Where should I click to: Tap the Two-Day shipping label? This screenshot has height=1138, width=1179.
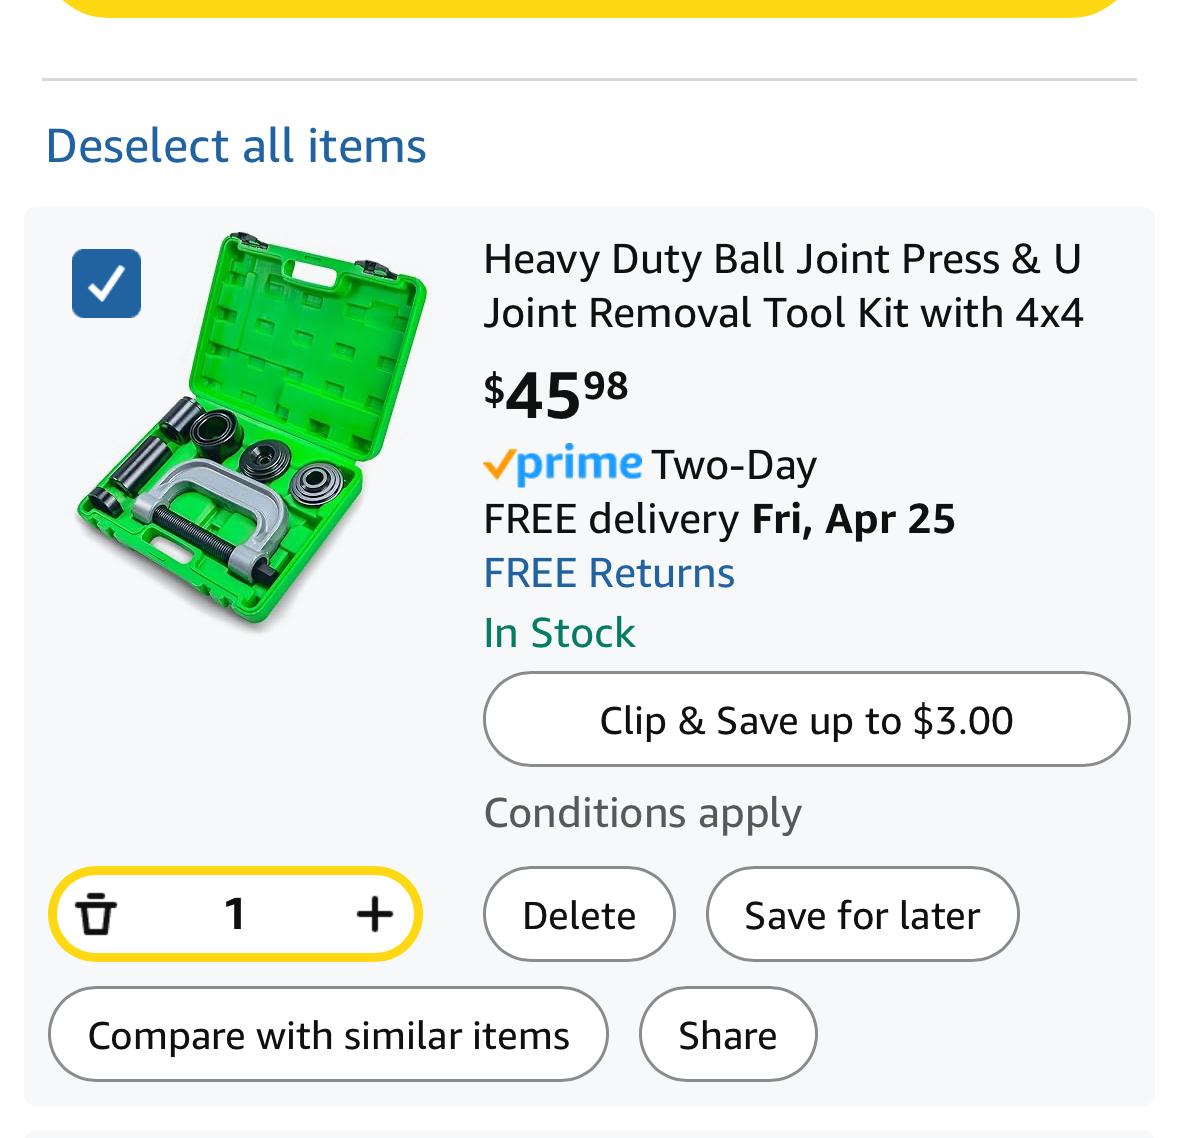[734, 465]
